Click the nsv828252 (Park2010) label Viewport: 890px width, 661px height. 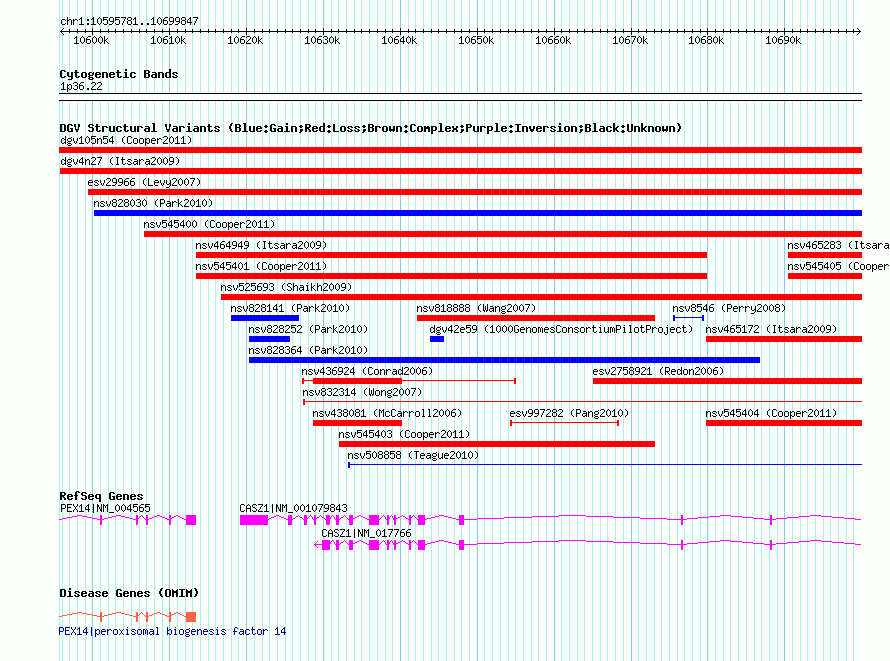(308, 329)
